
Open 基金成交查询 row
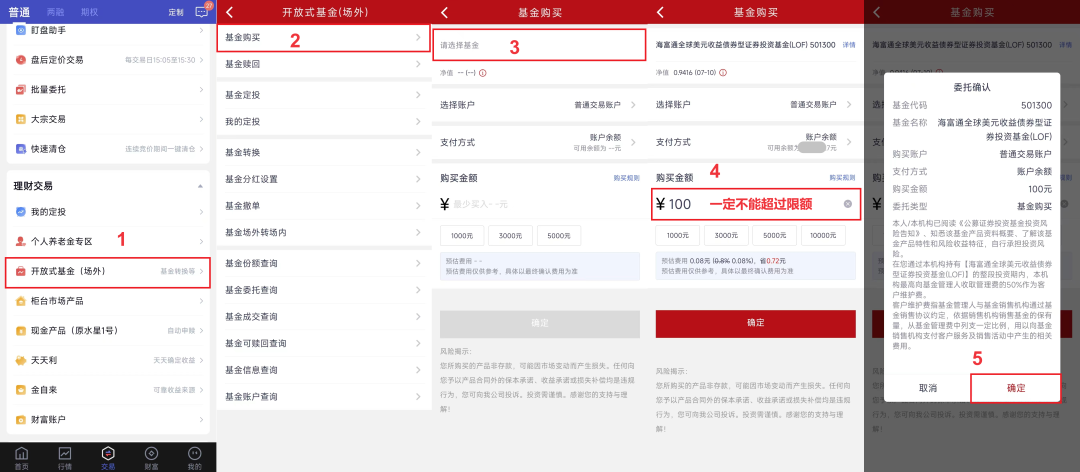324,317
